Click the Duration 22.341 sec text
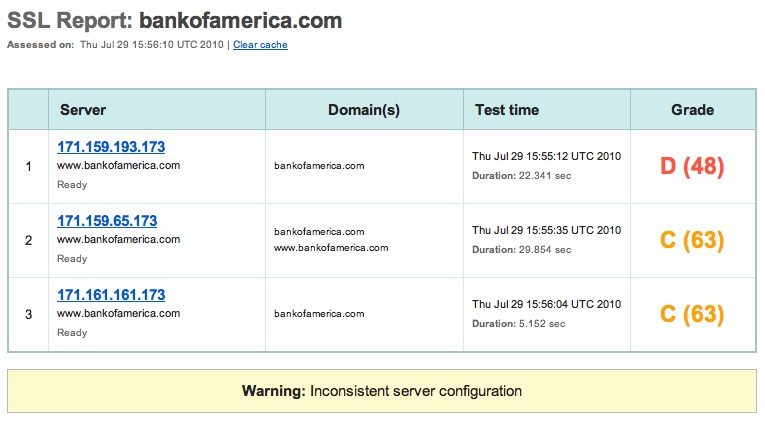Screen dimensions: 765x423 pyautogui.click(x=519, y=176)
